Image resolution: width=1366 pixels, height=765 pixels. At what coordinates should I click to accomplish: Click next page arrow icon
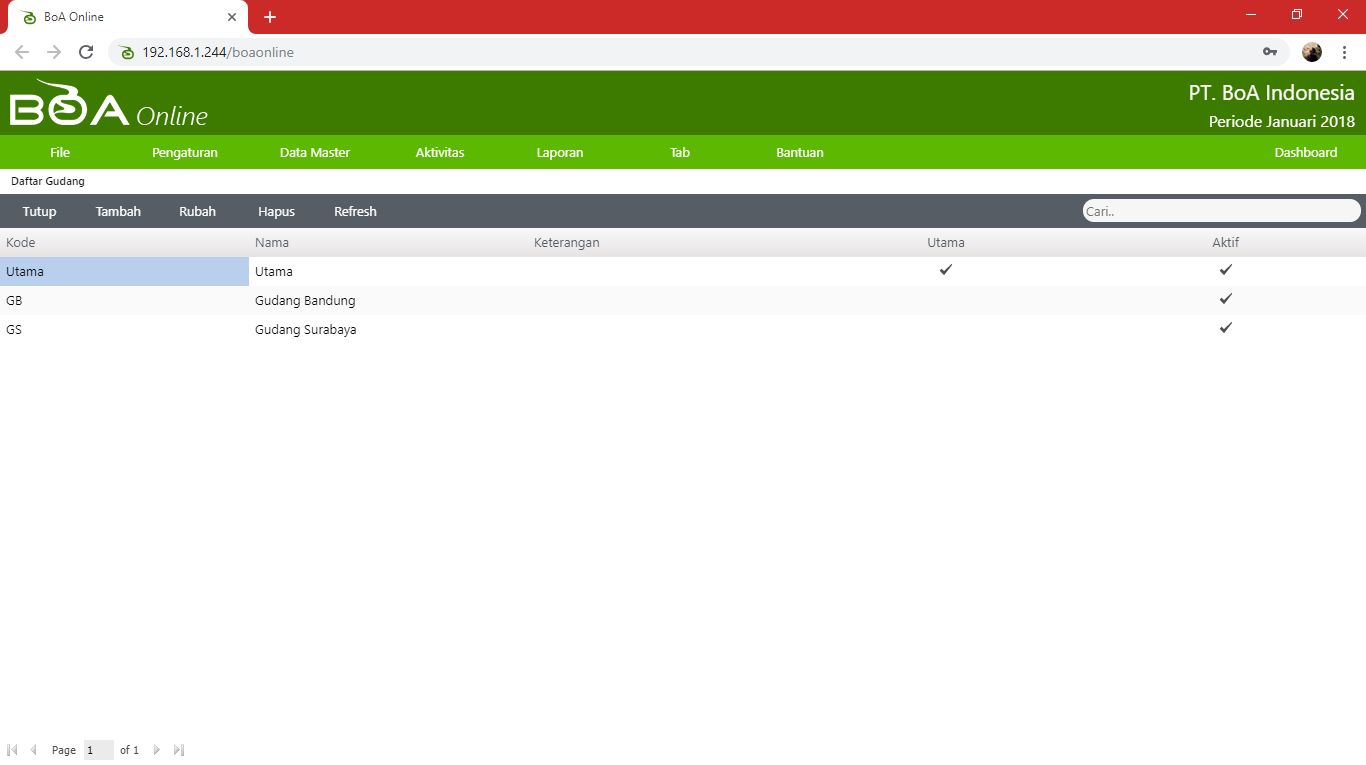click(x=156, y=750)
